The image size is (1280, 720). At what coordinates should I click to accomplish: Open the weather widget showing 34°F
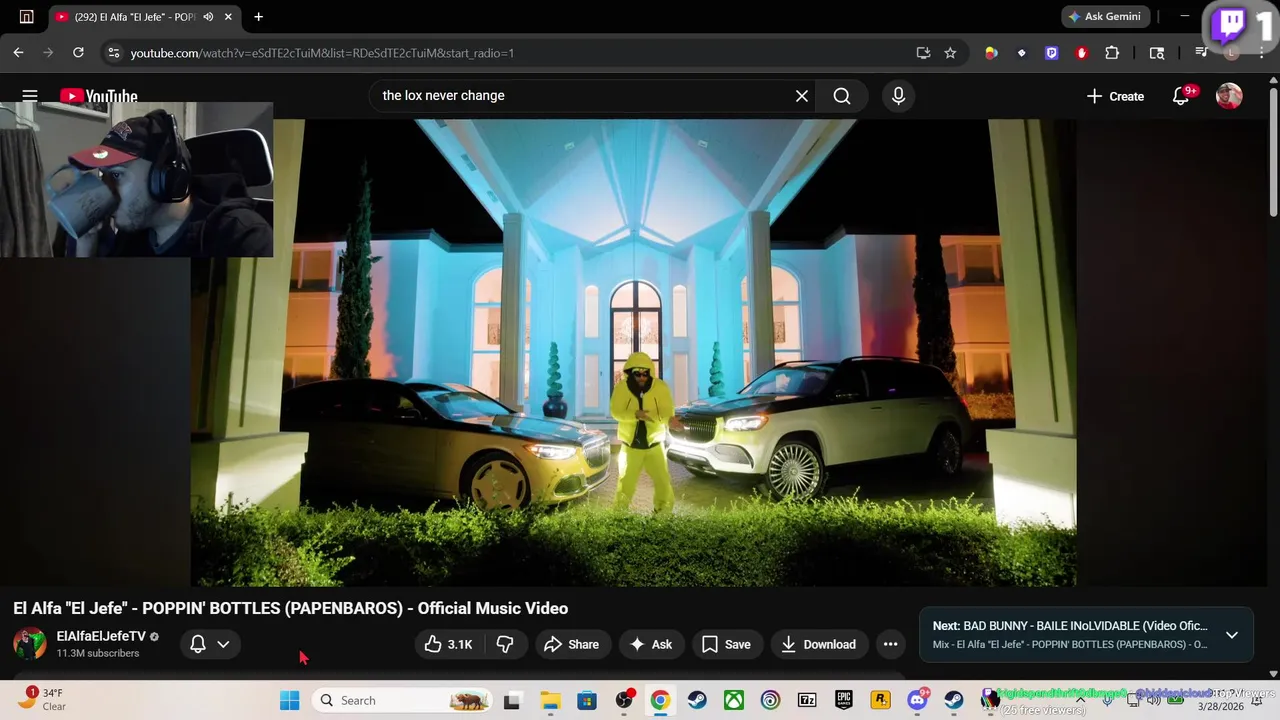coord(42,700)
